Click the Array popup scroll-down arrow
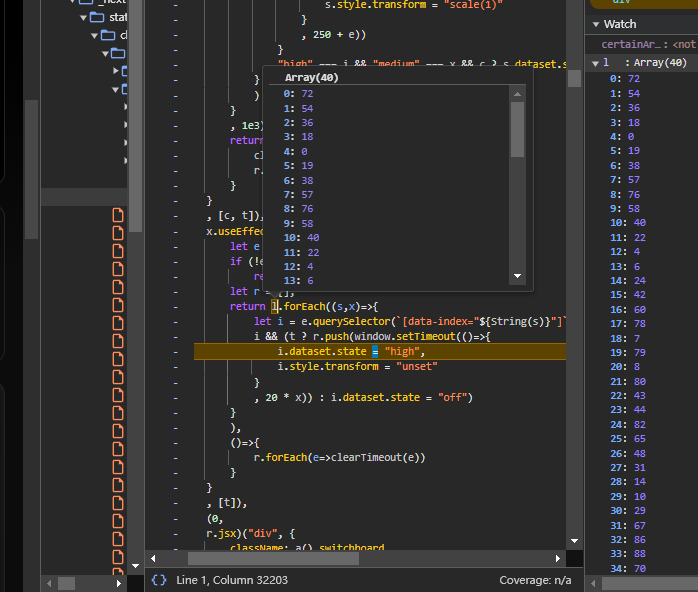 click(517, 275)
